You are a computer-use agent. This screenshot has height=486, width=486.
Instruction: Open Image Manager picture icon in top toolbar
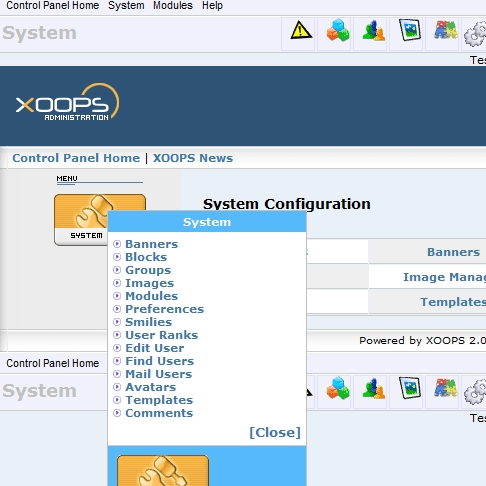pos(409,30)
